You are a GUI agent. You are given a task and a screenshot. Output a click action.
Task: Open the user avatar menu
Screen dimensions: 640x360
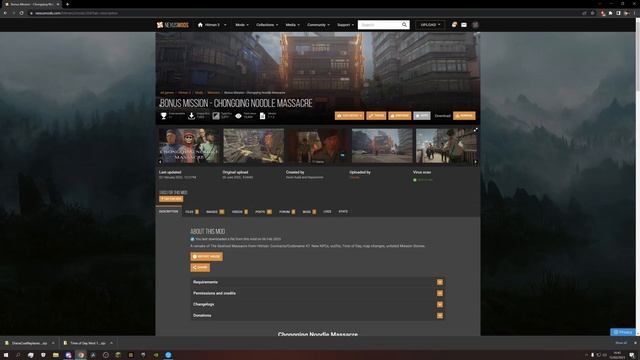tap(476, 25)
